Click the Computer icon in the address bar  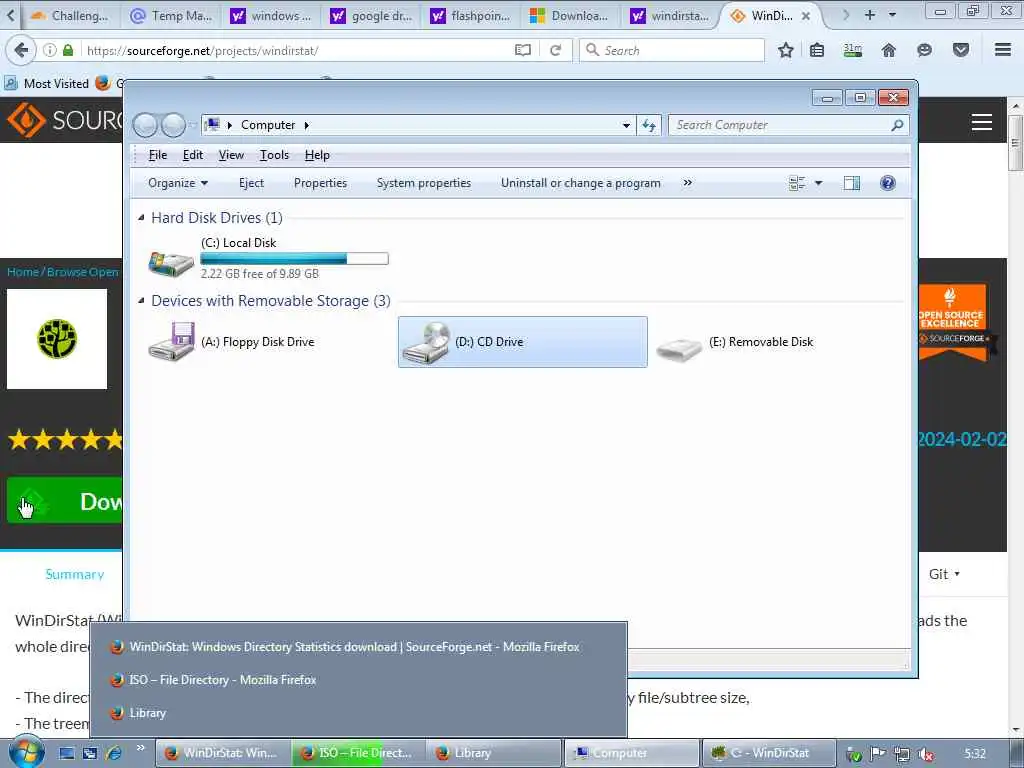point(212,124)
